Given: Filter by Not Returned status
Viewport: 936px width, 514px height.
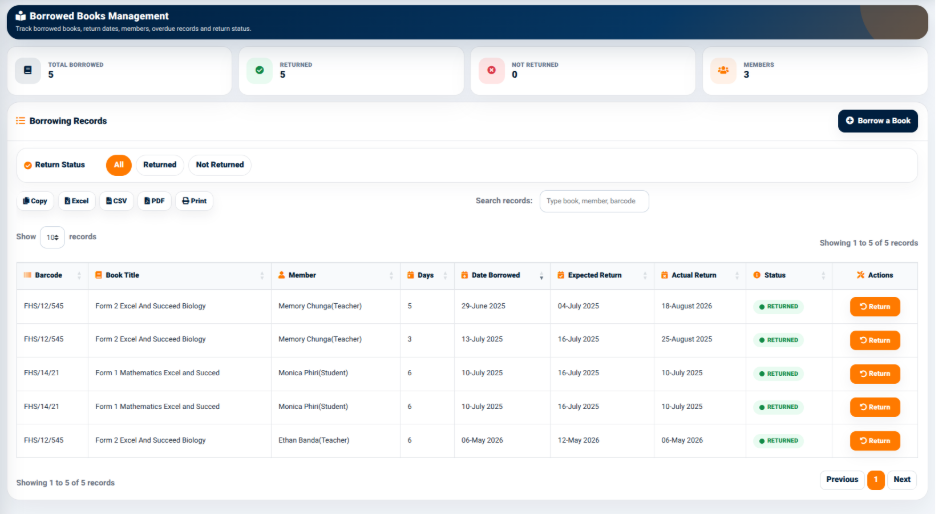Looking at the screenshot, I should [220, 165].
